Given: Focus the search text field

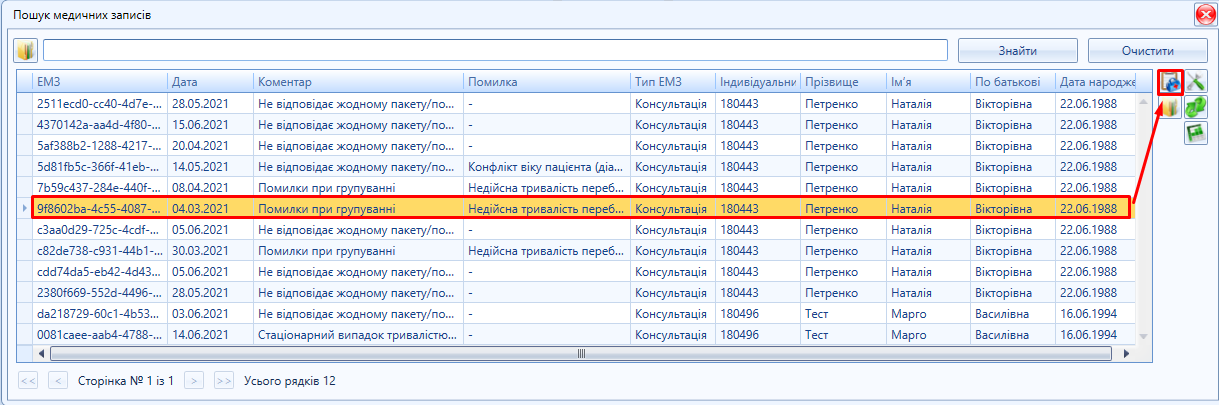Looking at the screenshot, I should tap(495, 51).
